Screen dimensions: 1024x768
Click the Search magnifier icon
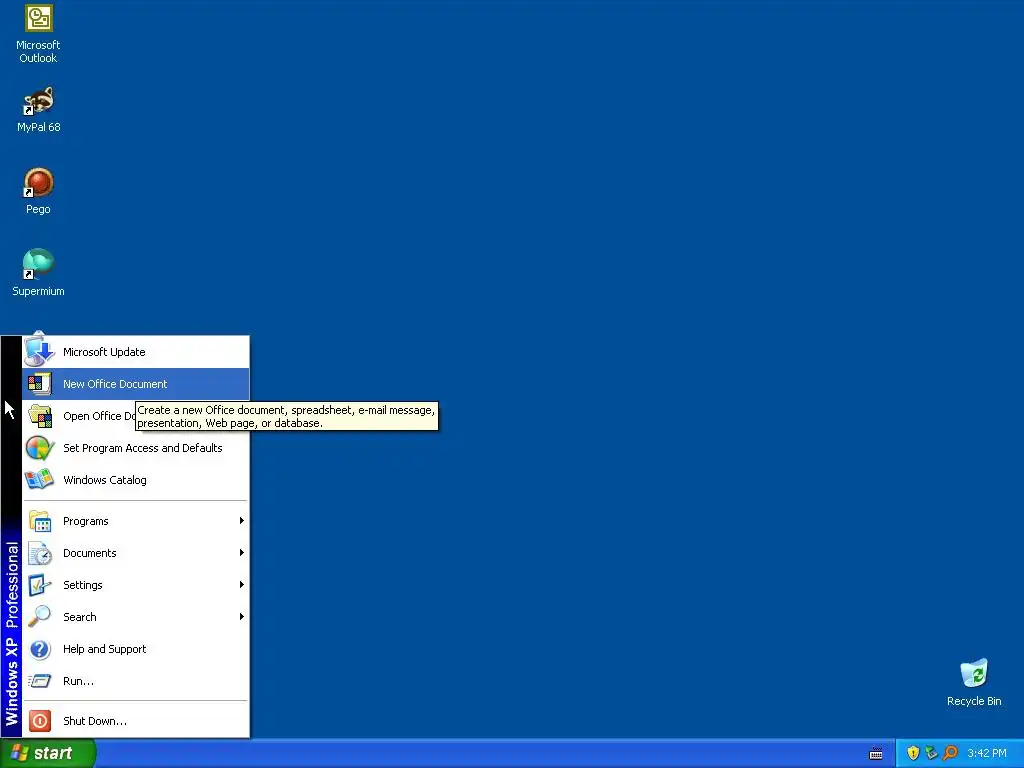(x=39, y=617)
